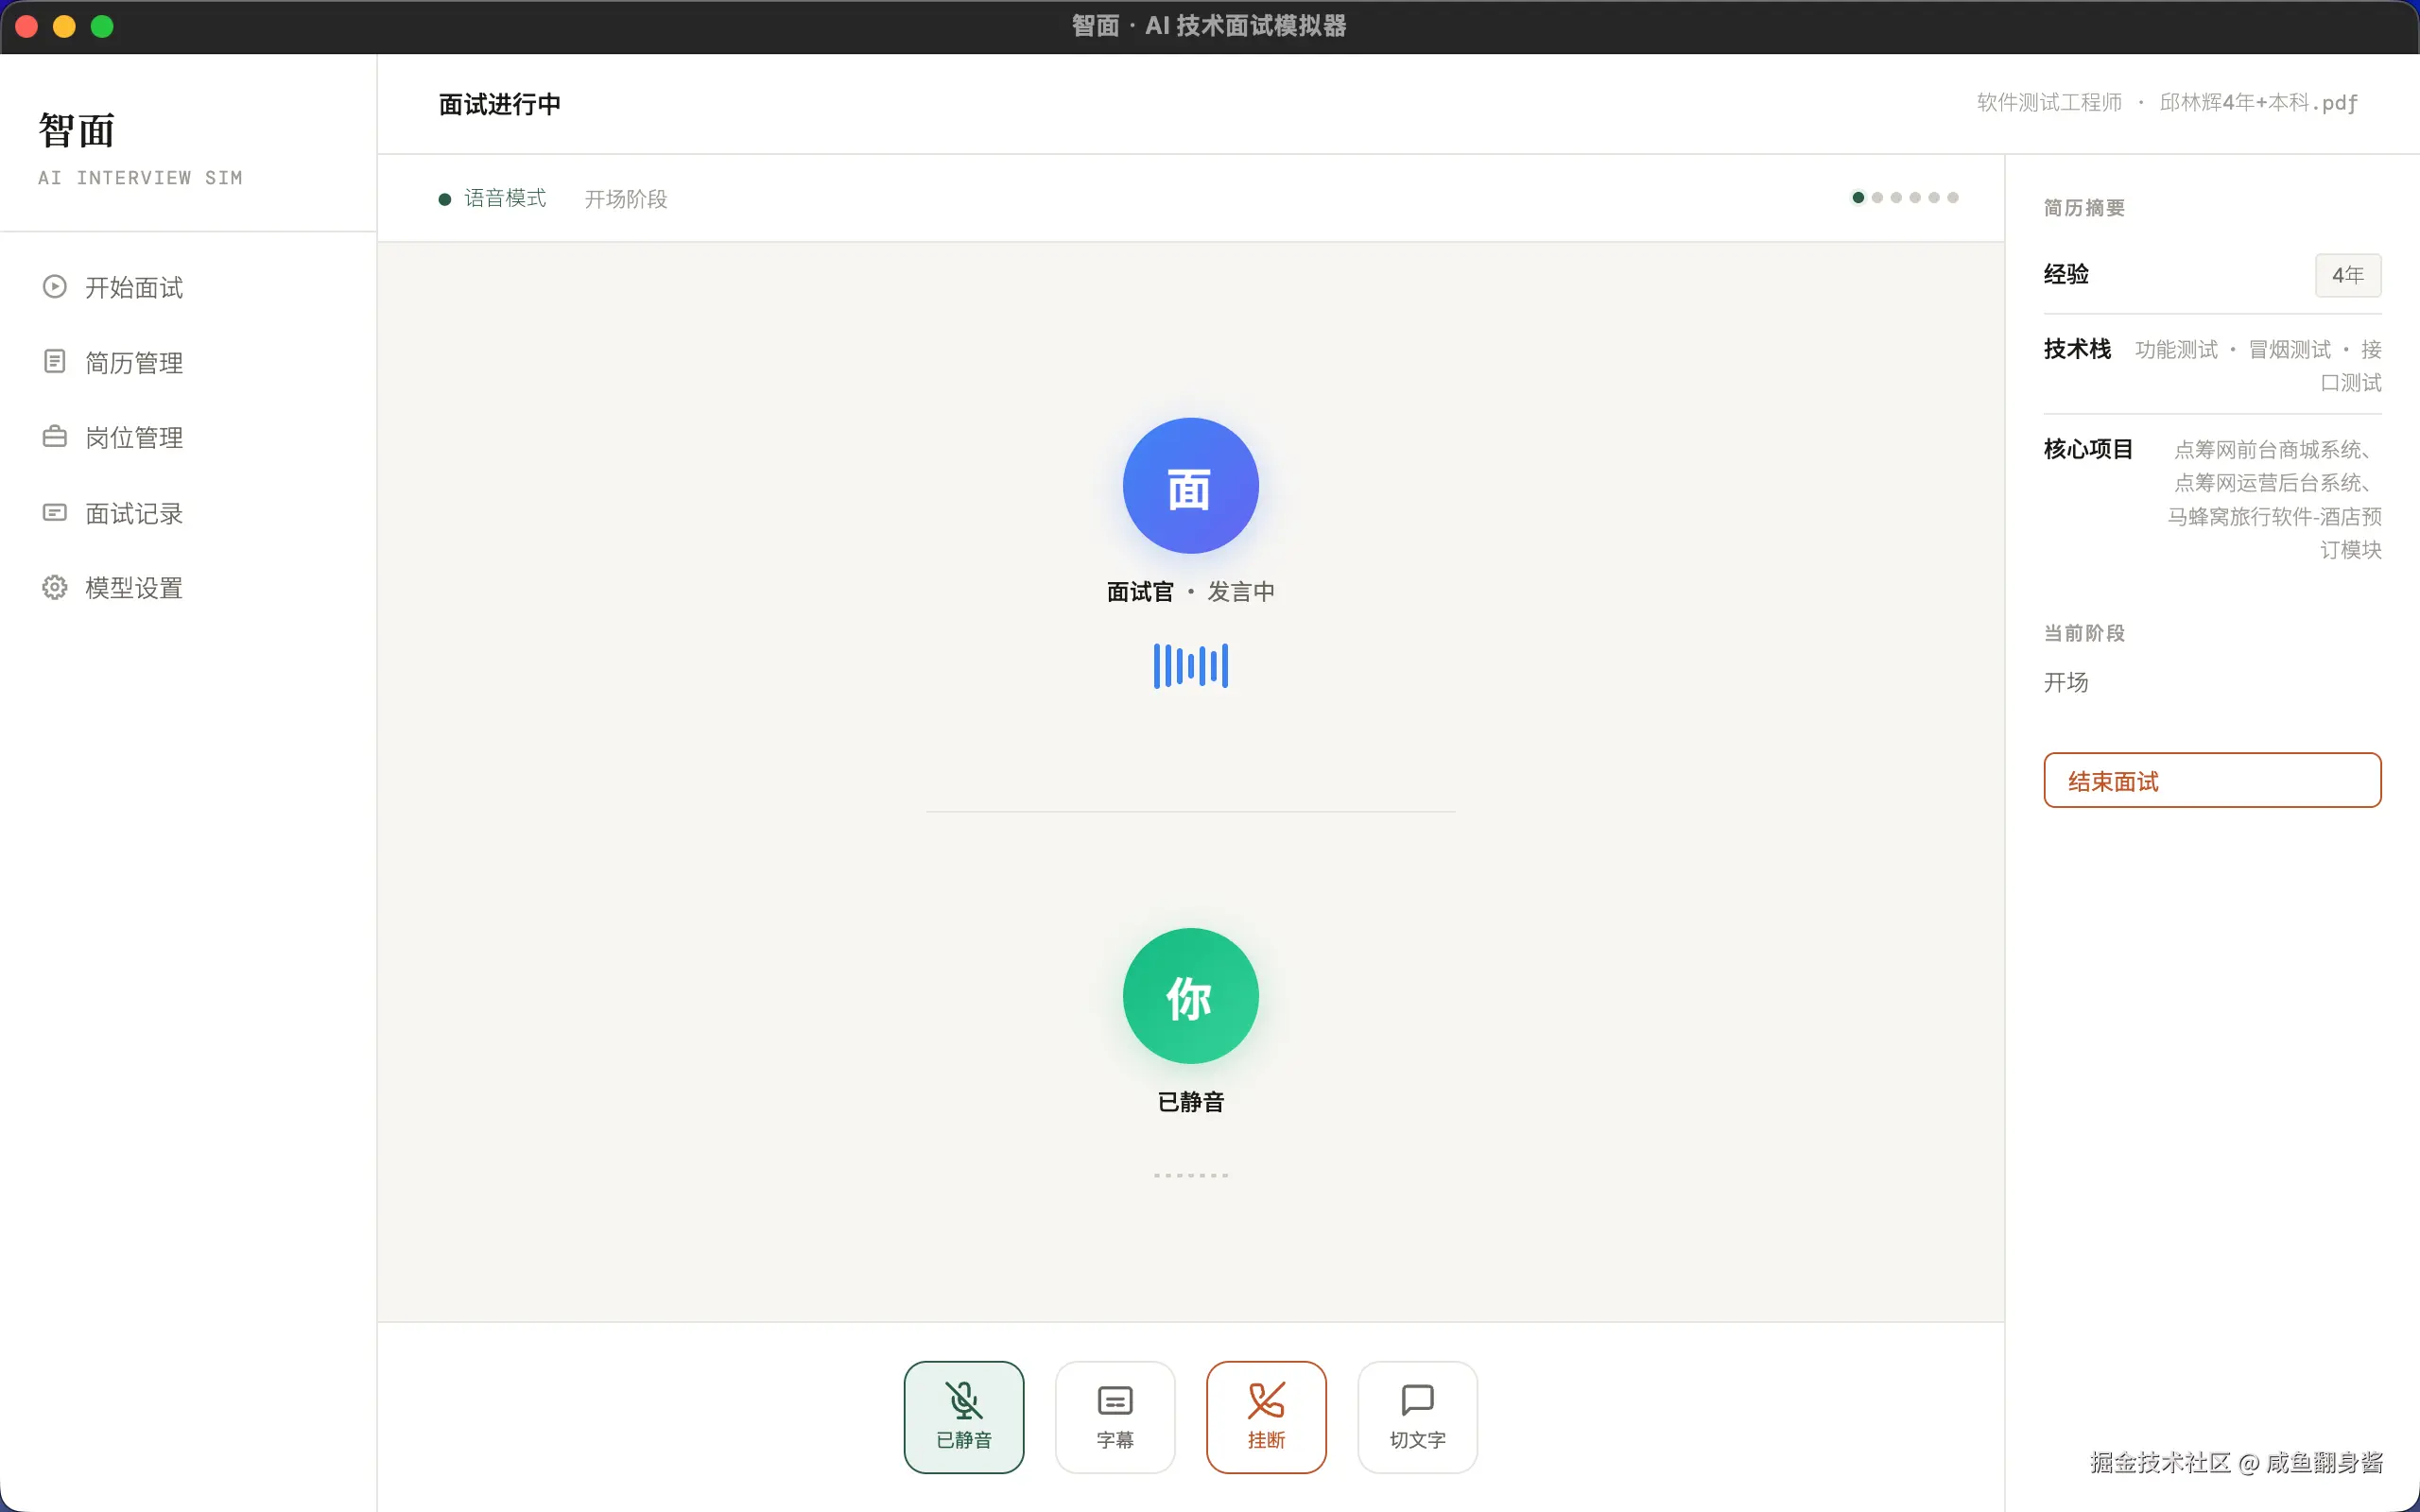Image resolution: width=2420 pixels, height=1512 pixels.
Task: Toggle subtitles display on
Action: pos(1114,1416)
